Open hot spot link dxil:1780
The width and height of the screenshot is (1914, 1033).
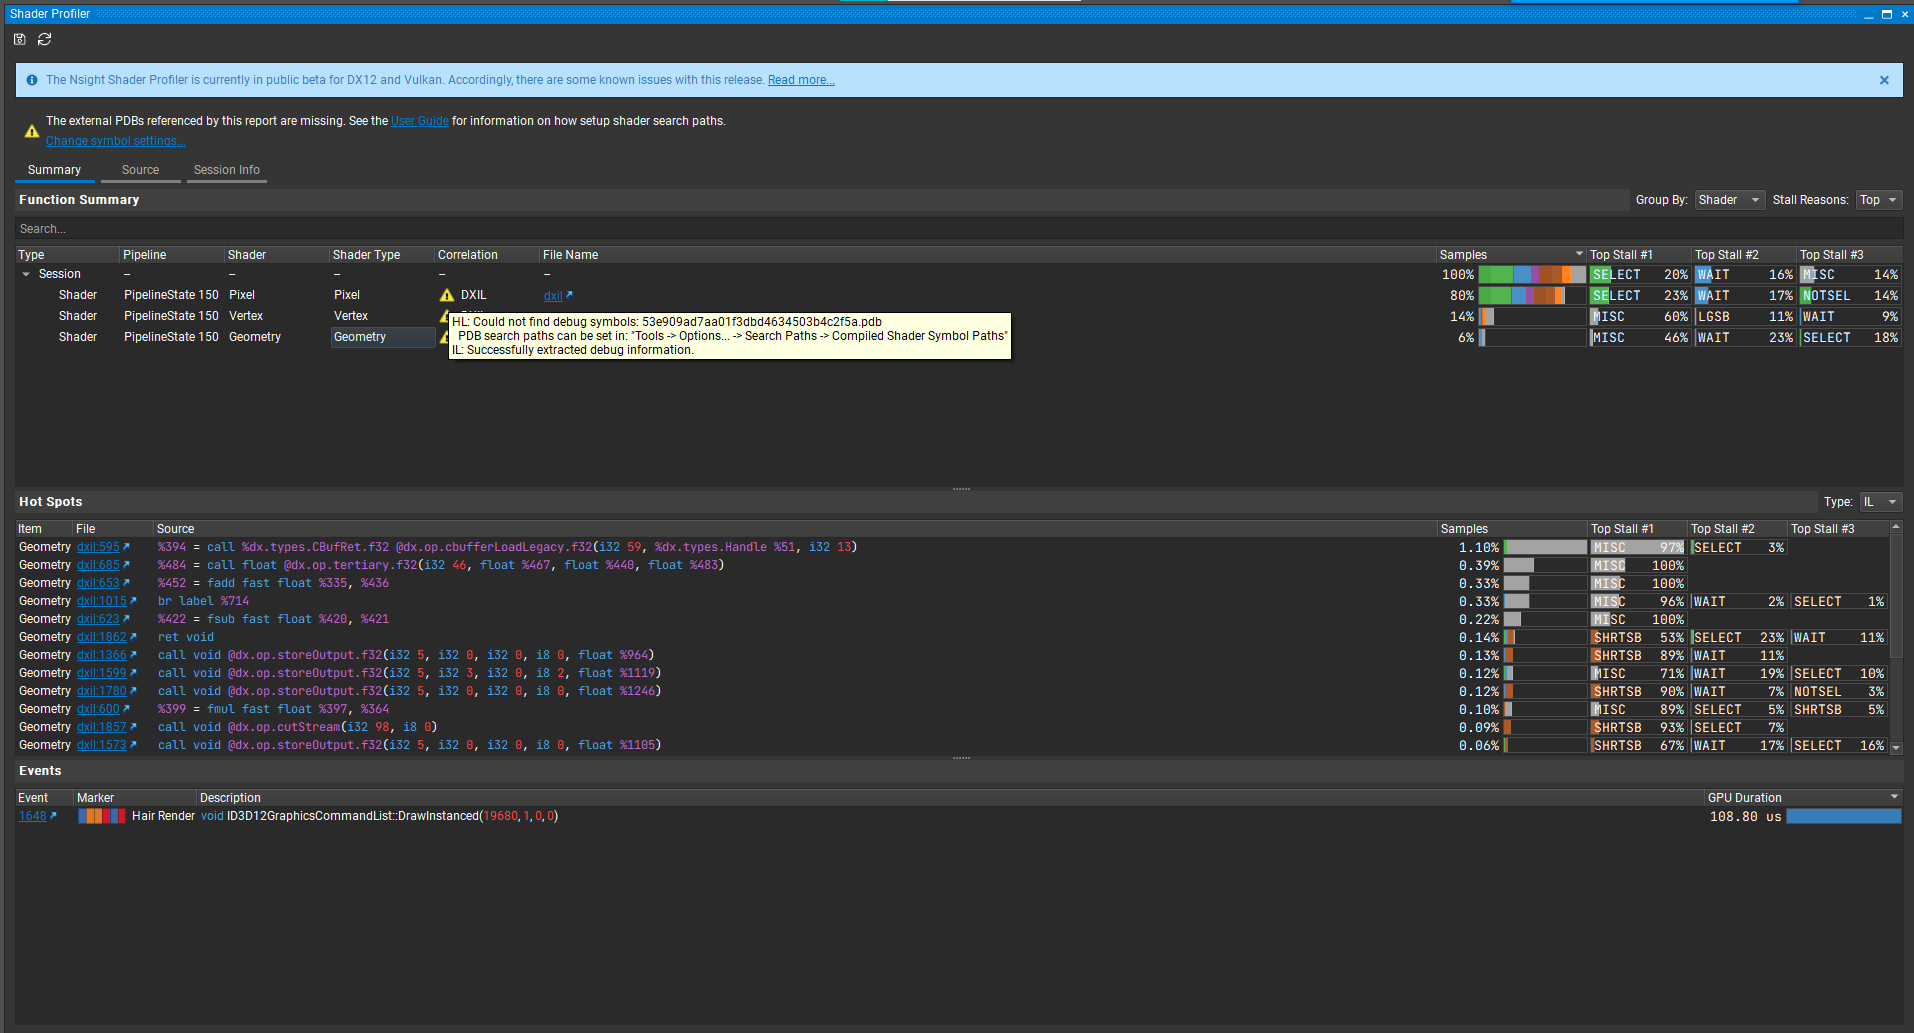pyautogui.click(x=102, y=691)
